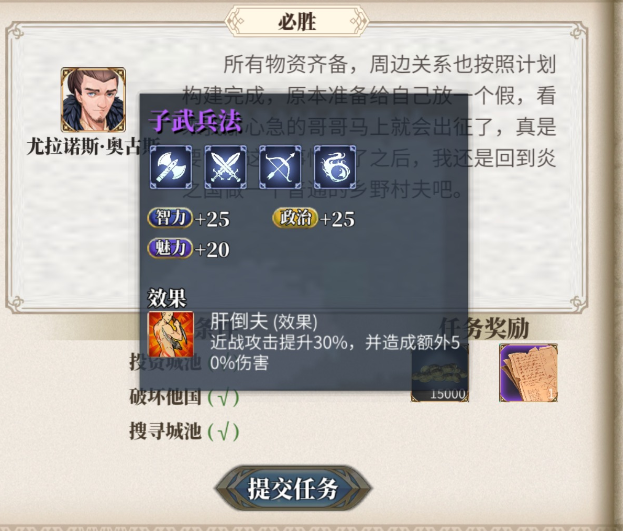
Task: Click the 肝倒夫 effect skill icon
Action: click(170, 334)
